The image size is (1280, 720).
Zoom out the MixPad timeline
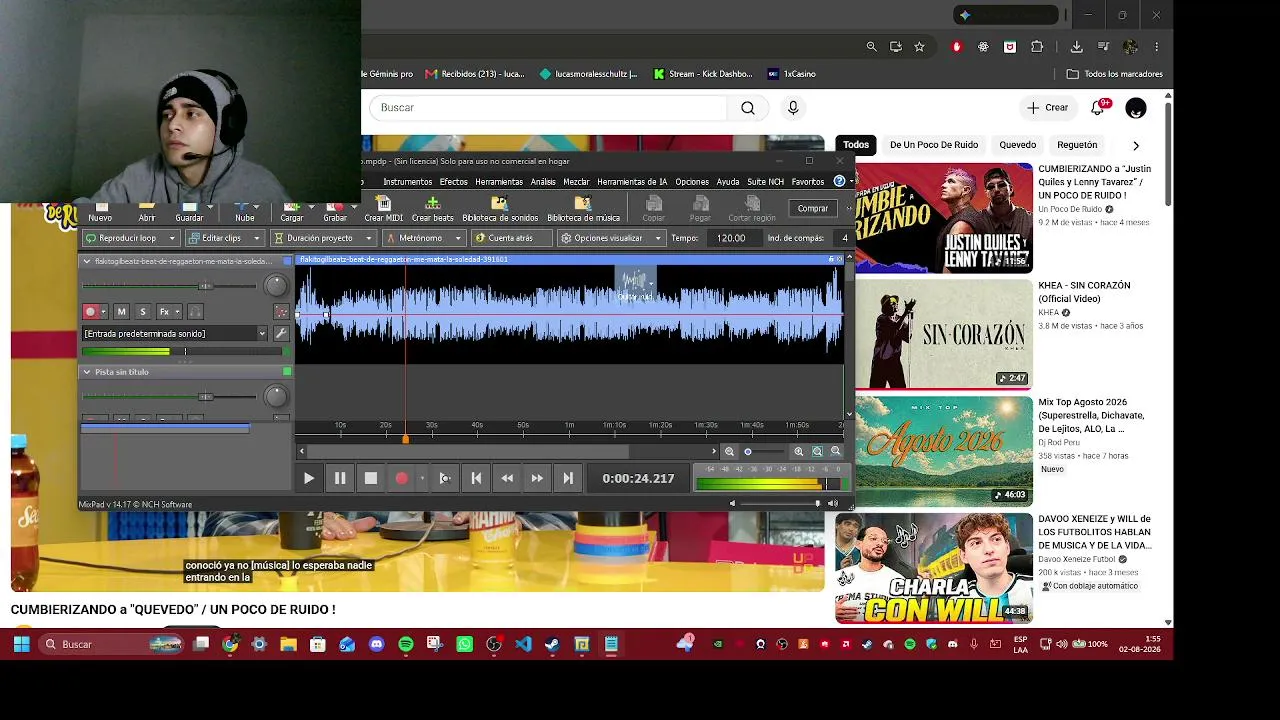tap(729, 451)
